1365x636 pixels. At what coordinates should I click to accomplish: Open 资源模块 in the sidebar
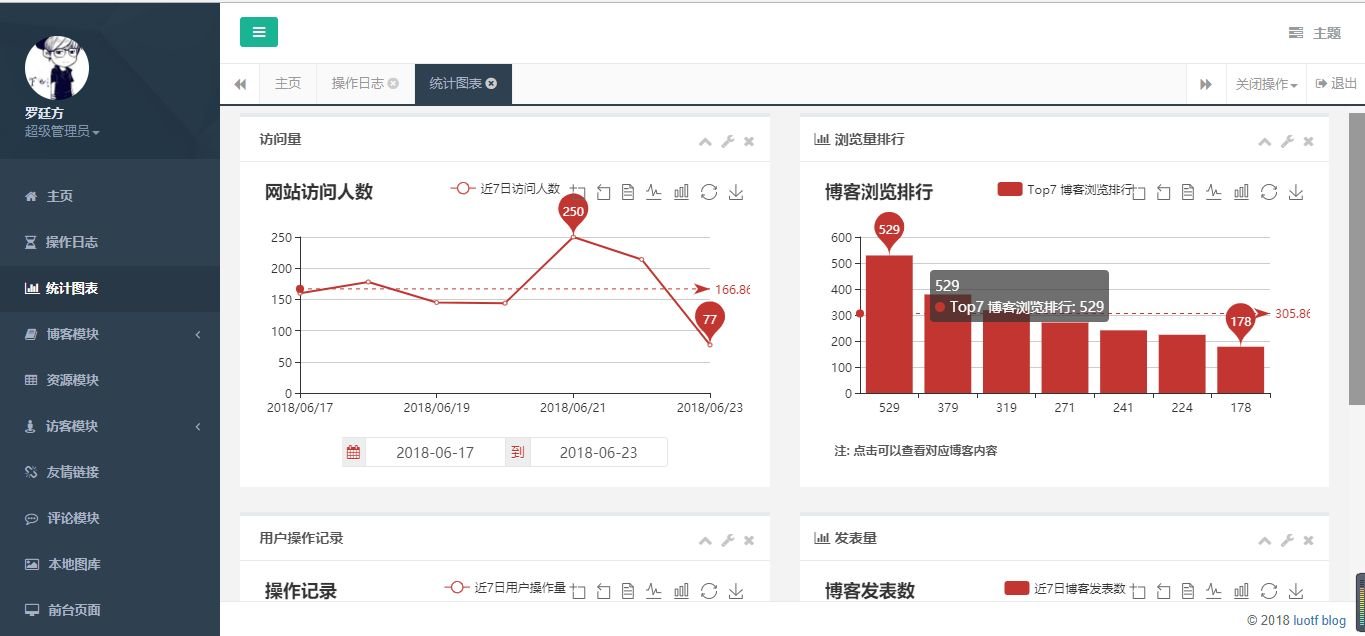pyautogui.click(x=110, y=380)
